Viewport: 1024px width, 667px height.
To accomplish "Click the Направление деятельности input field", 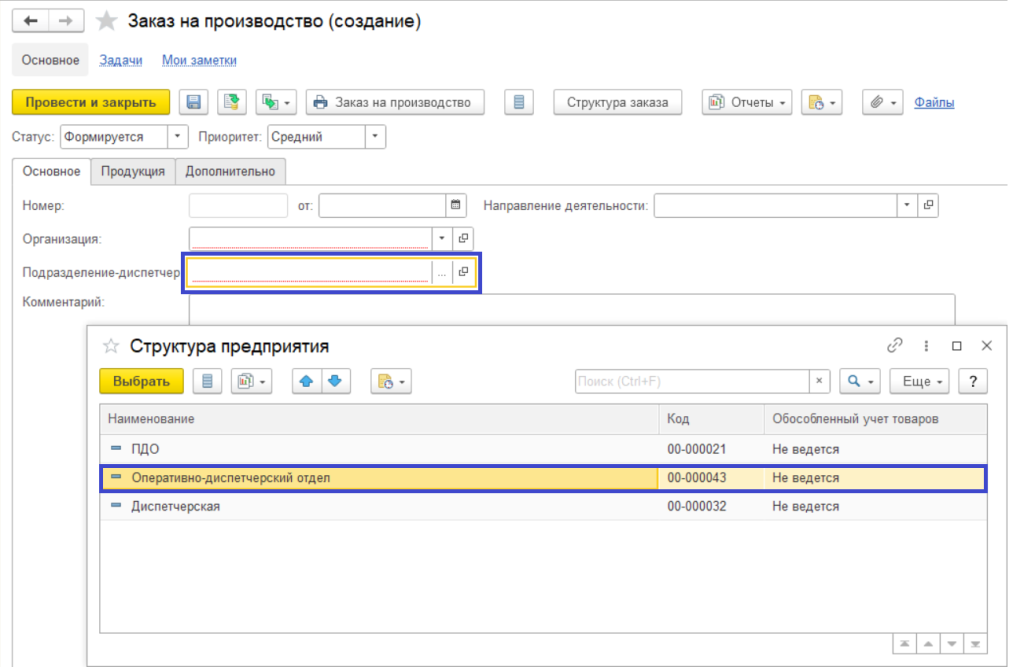I will coord(775,205).
